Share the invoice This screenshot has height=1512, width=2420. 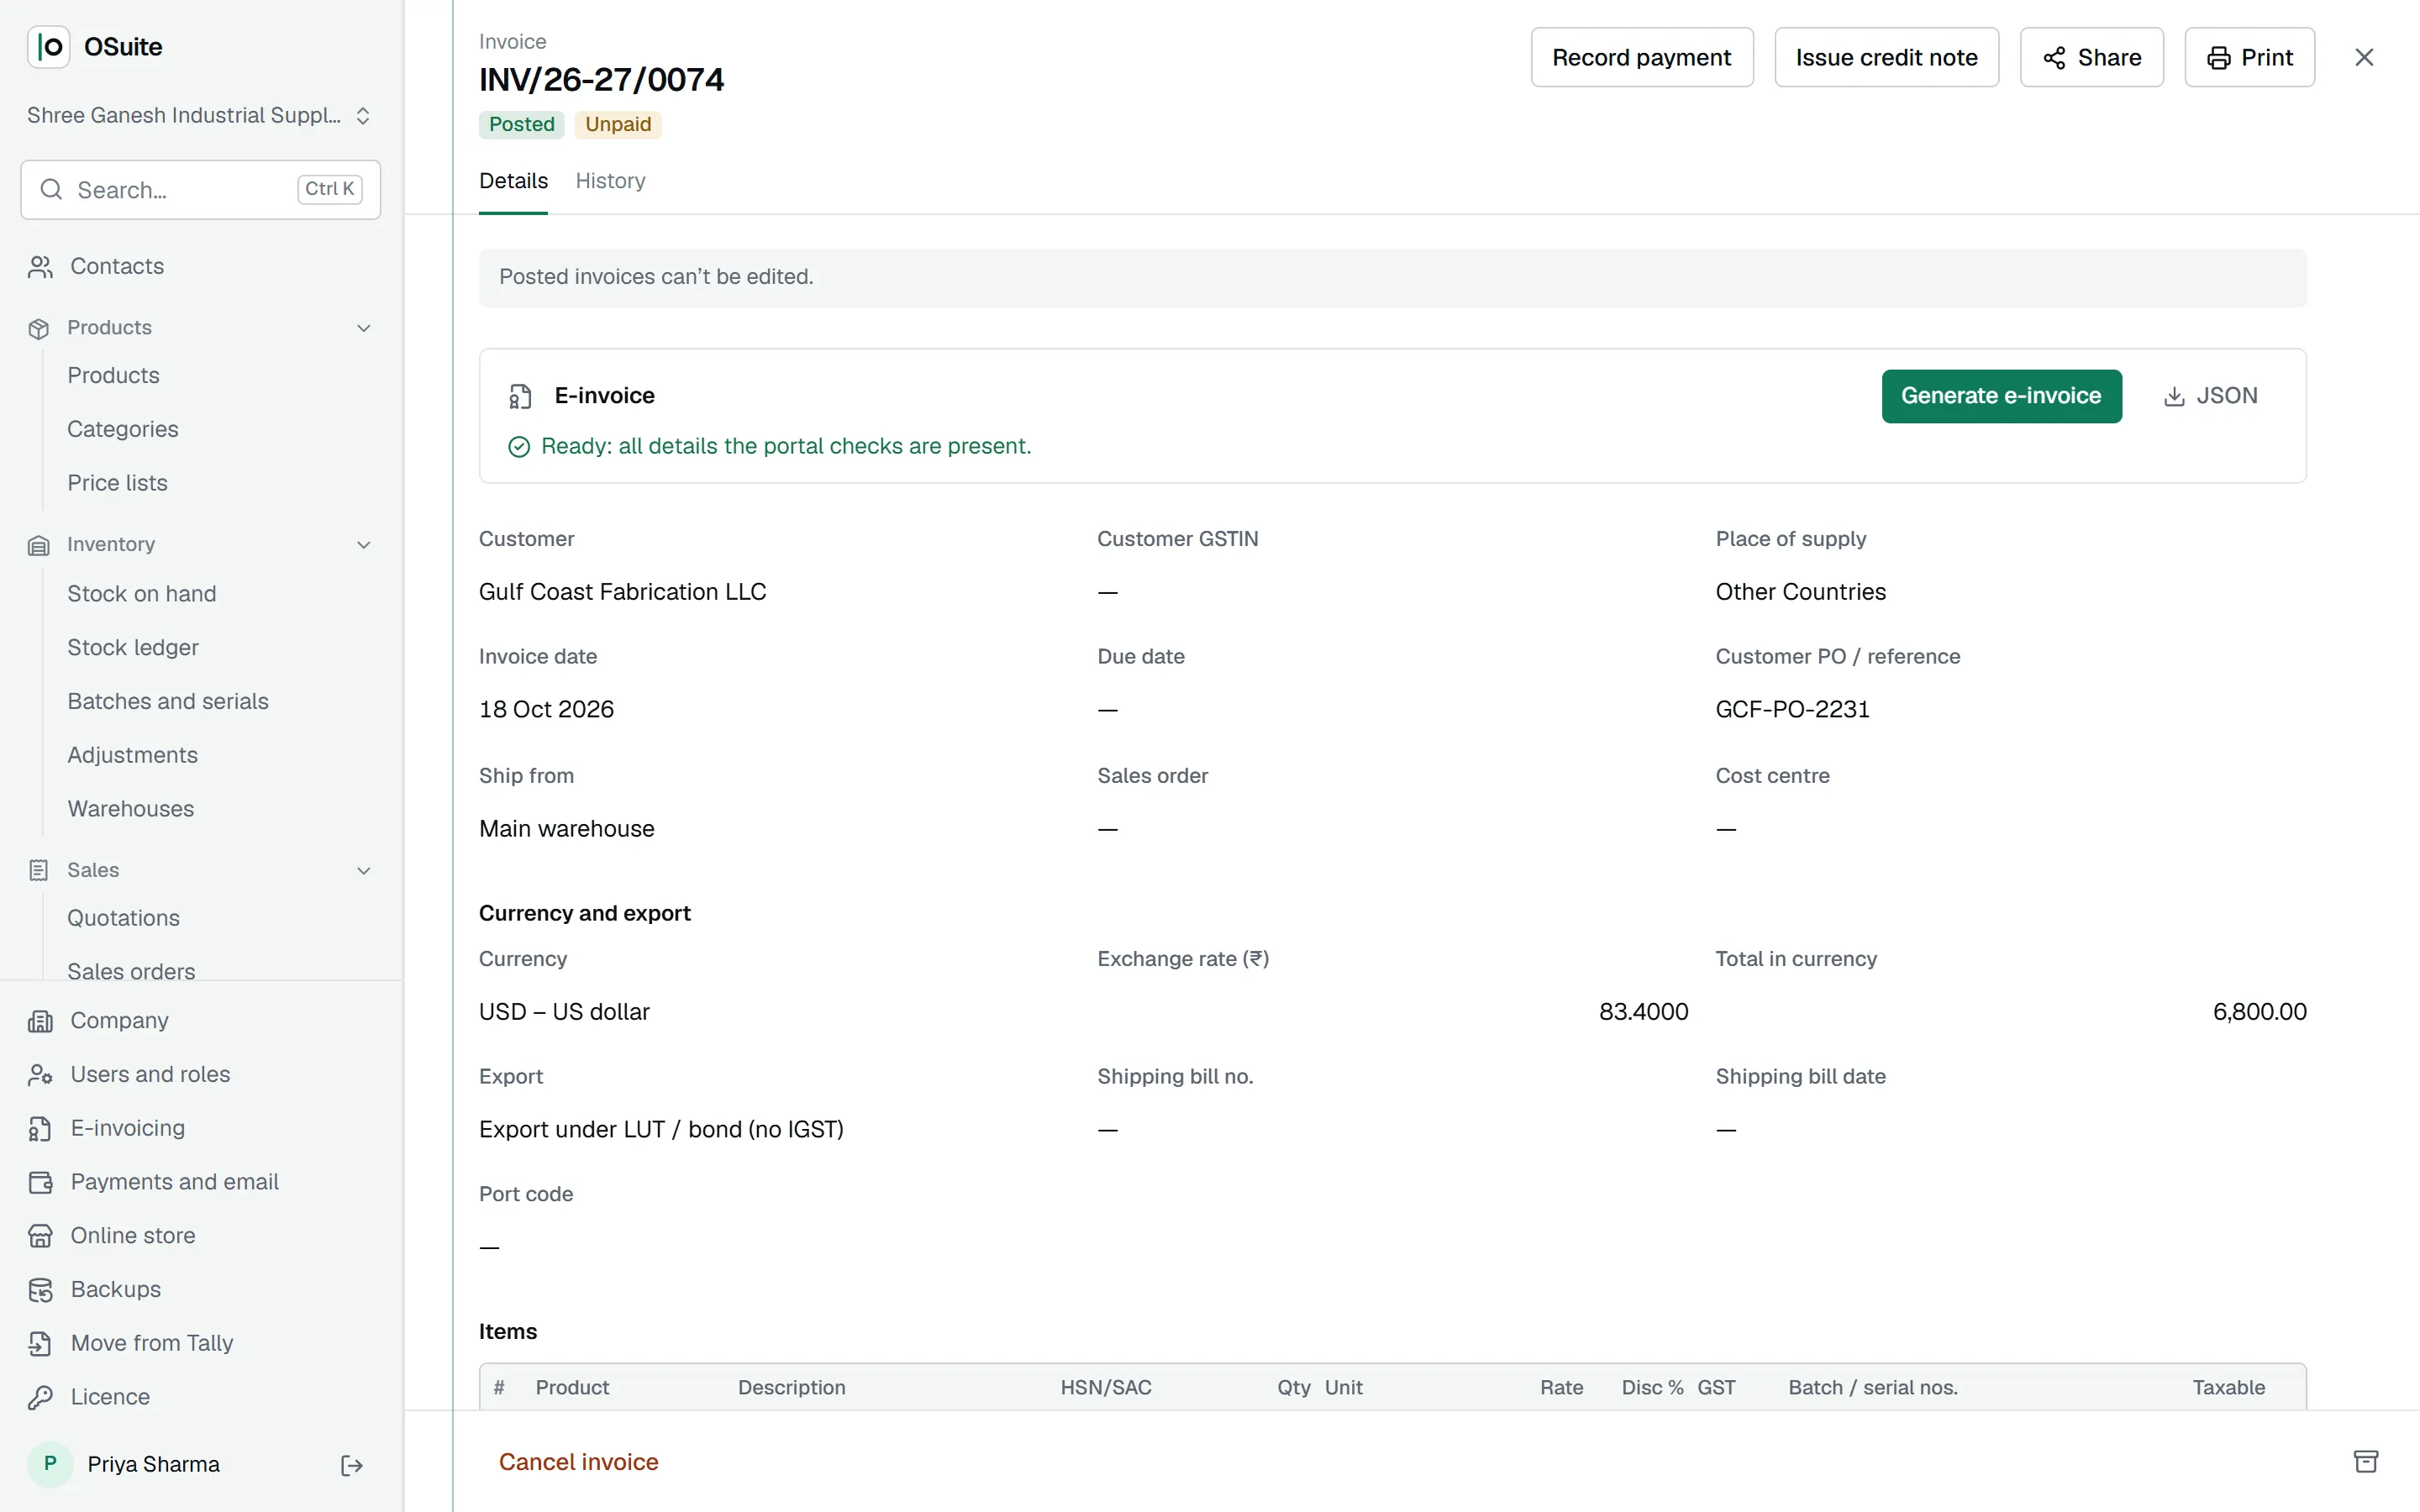[2091, 57]
